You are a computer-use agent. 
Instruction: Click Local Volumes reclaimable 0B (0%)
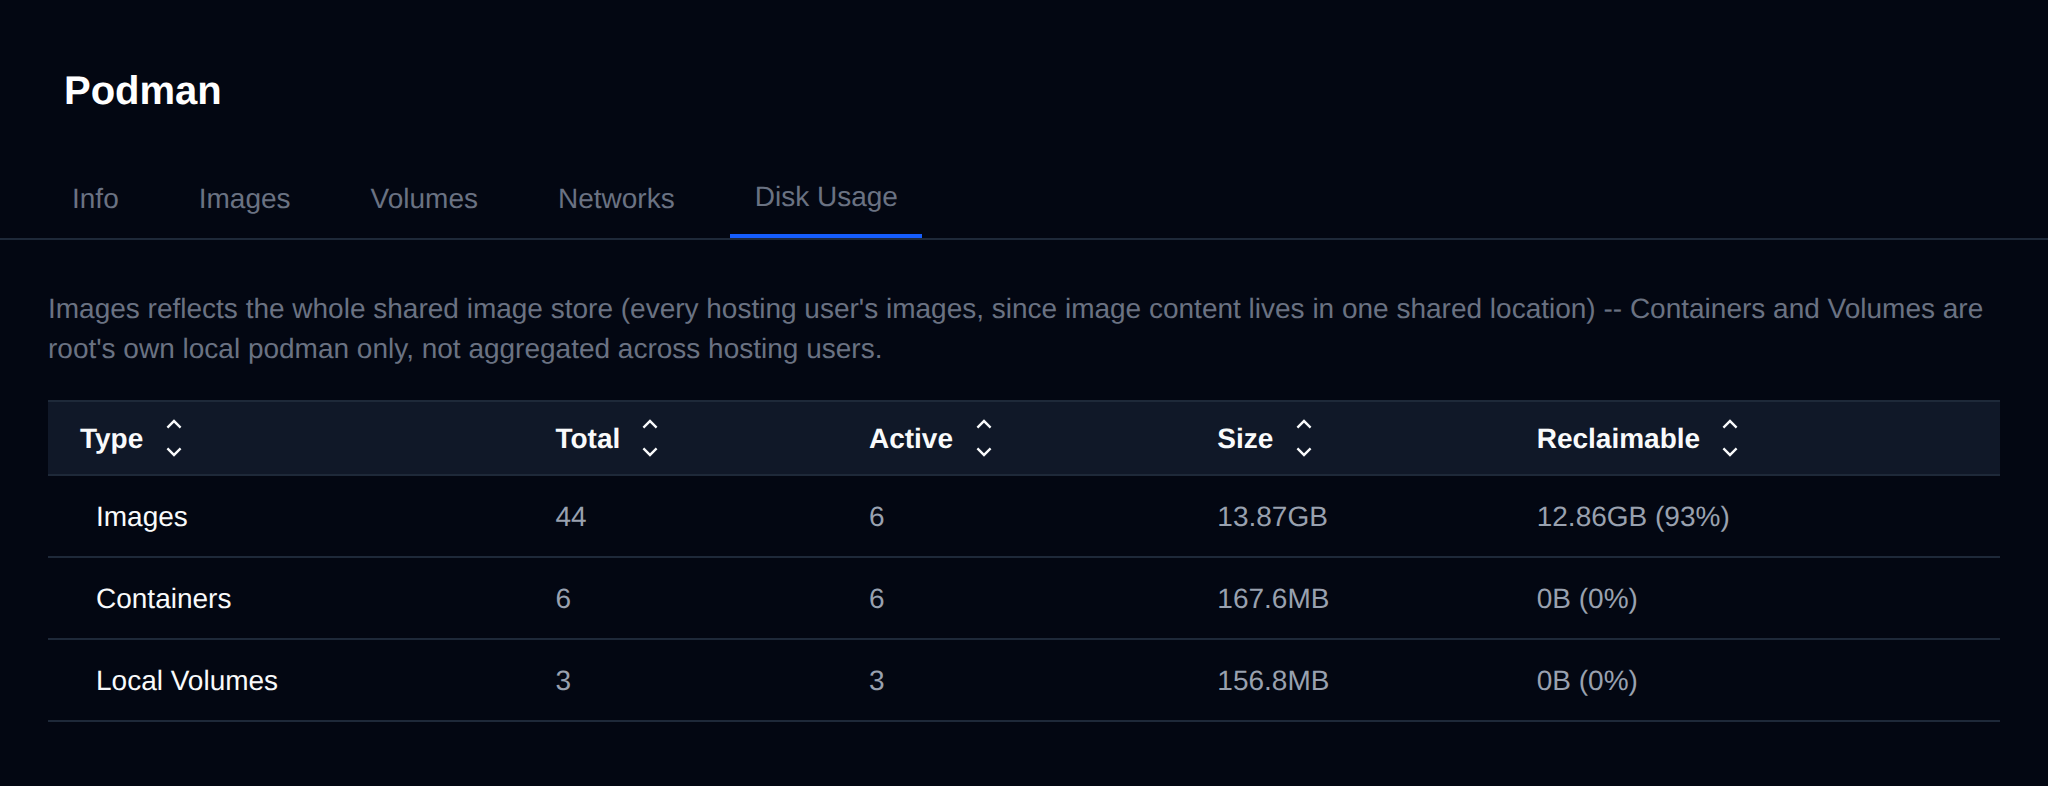pyautogui.click(x=1587, y=680)
